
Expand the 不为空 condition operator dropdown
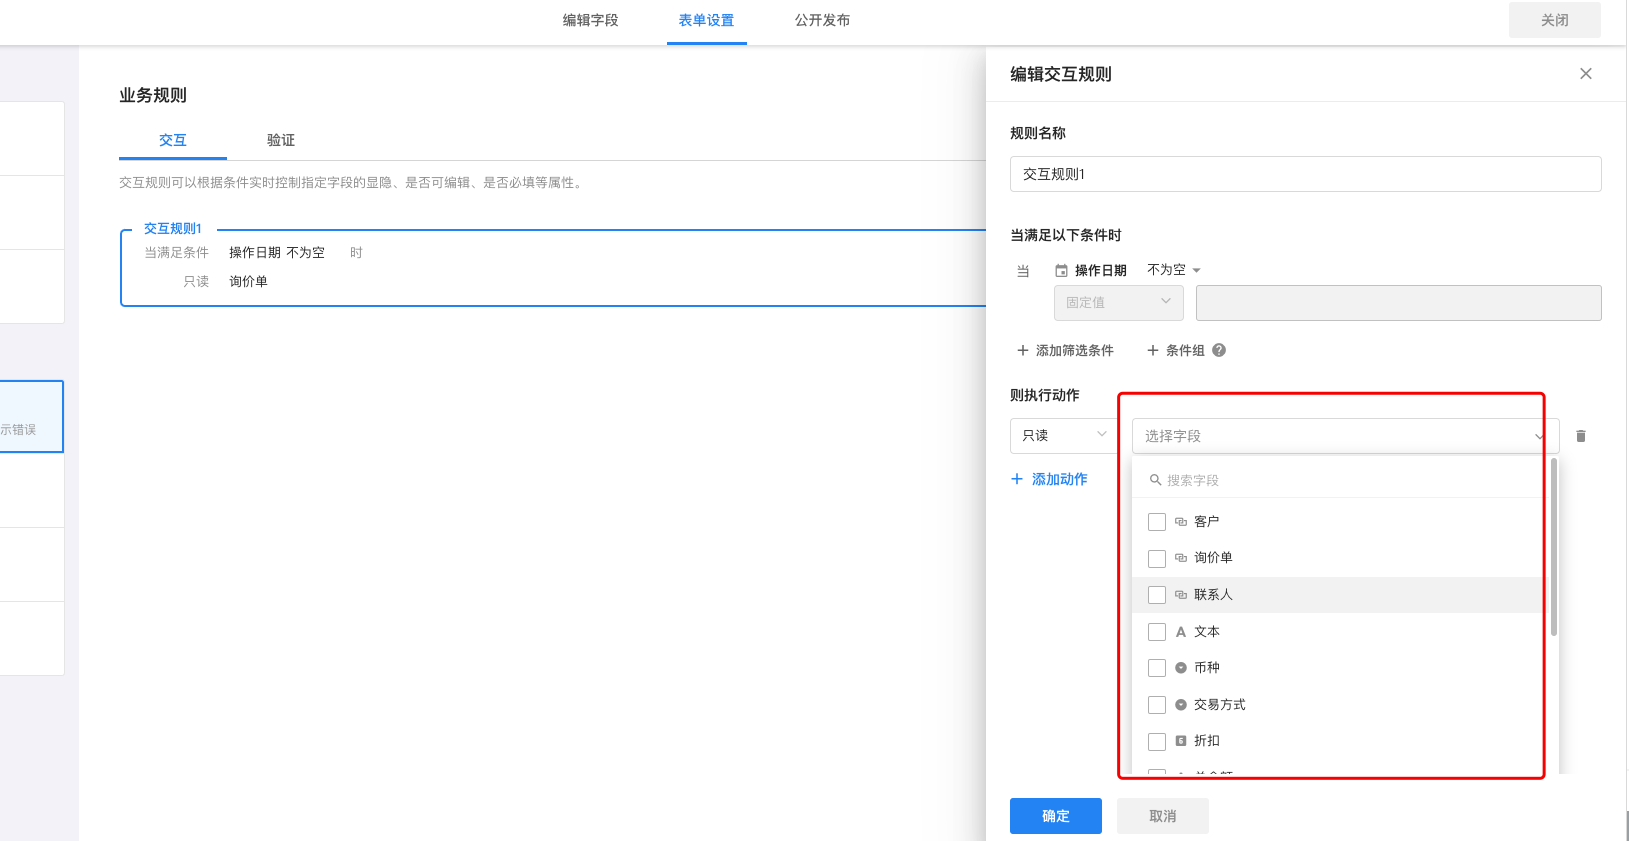pyautogui.click(x=1174, y=270)
